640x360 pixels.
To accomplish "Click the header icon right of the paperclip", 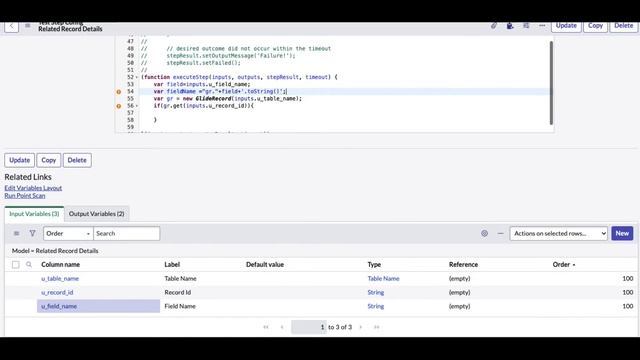I will point(510,26).
